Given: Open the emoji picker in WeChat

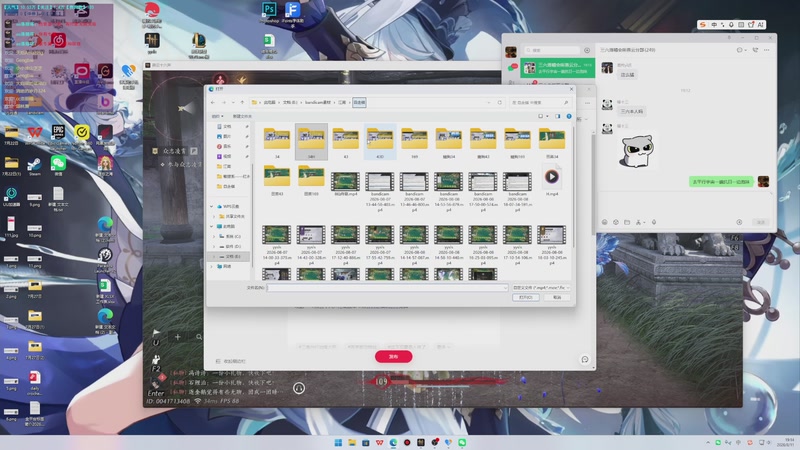Looking at the screenshot, I should [x=605, y=222].
